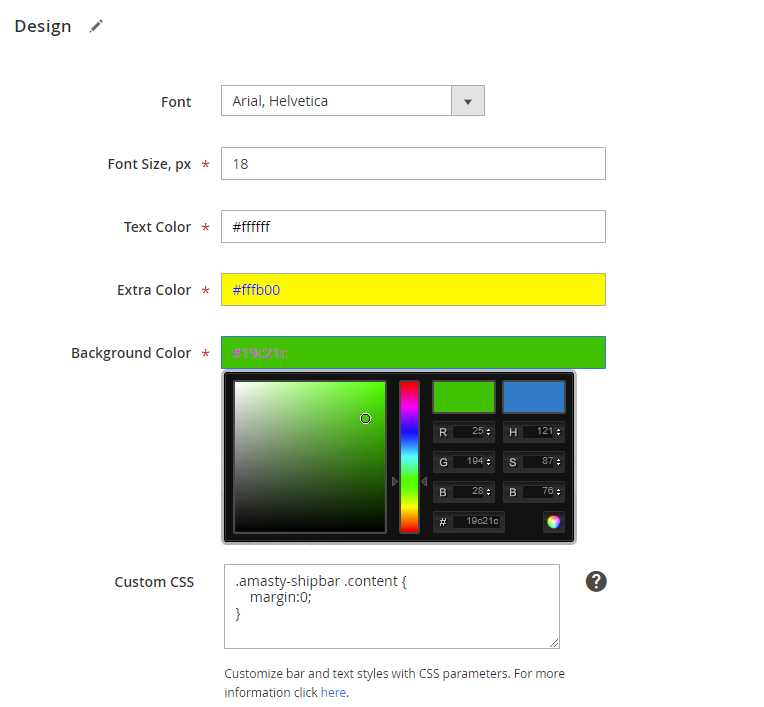Click the Custom CSS help question mark icon
Viewport: 764px width, 707px height.
pyautogui.click(x=596, y=581)
